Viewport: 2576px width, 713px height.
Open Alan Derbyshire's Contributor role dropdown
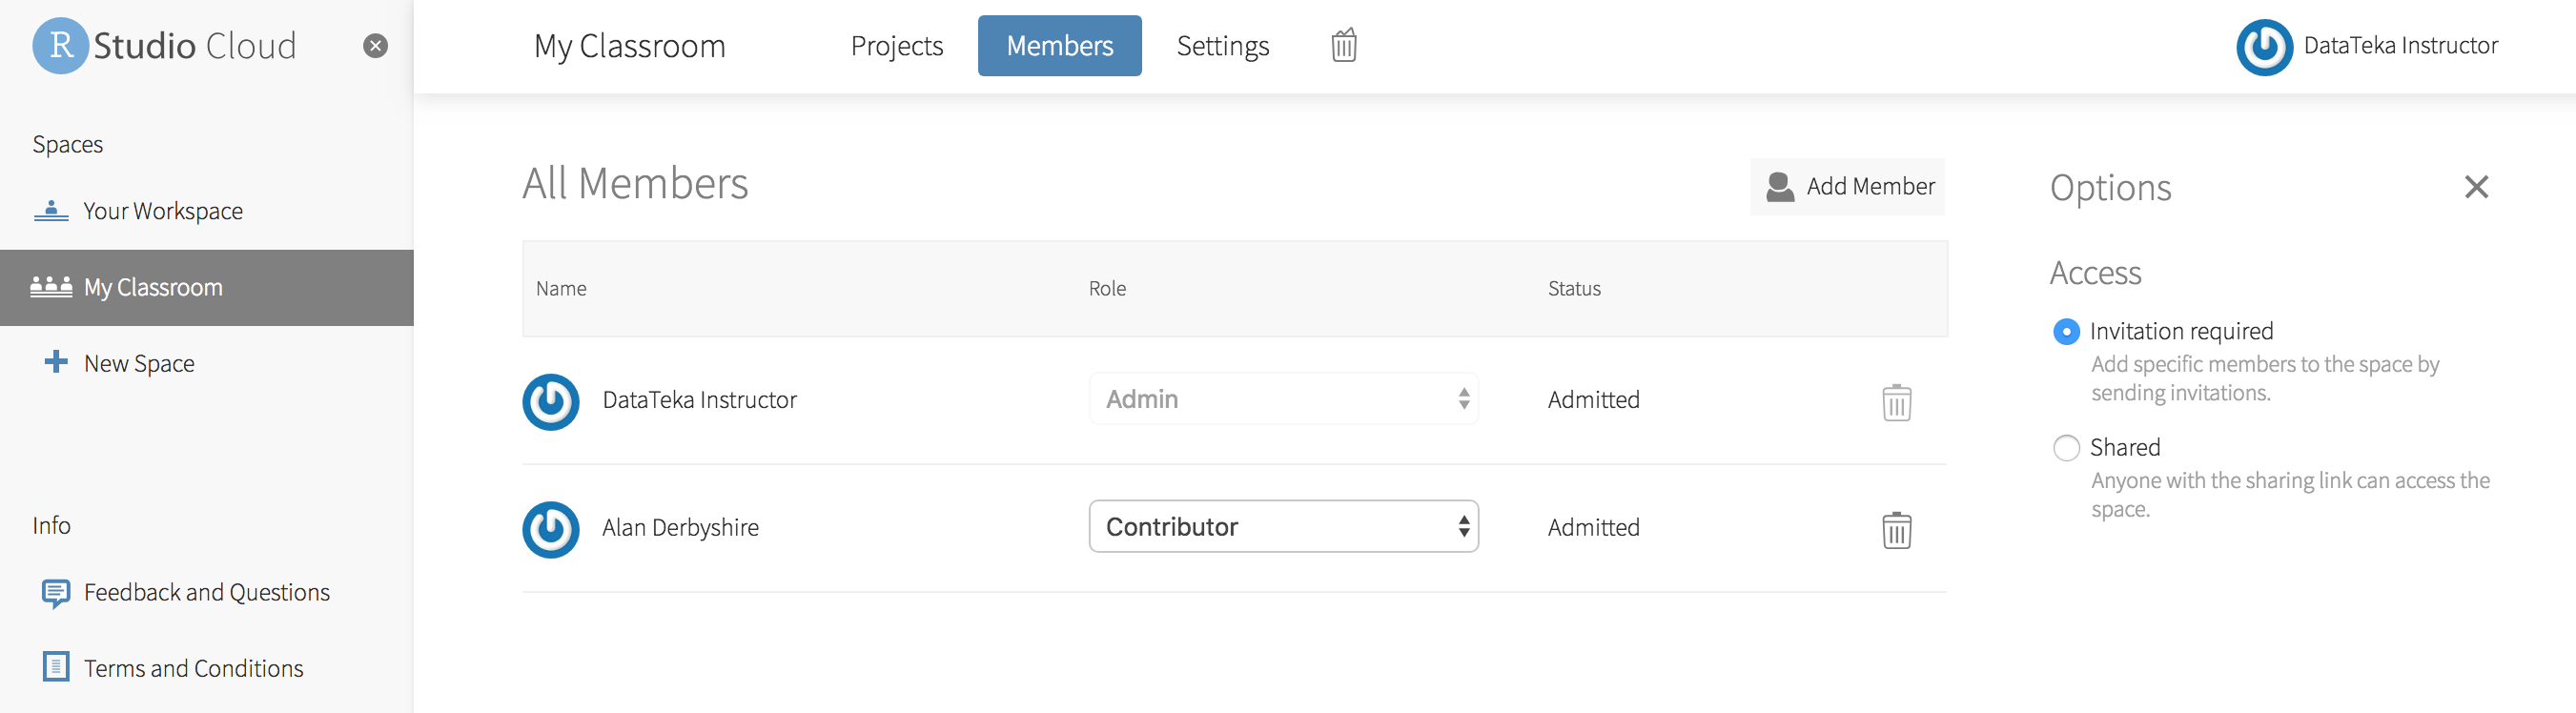[1283, 526]
